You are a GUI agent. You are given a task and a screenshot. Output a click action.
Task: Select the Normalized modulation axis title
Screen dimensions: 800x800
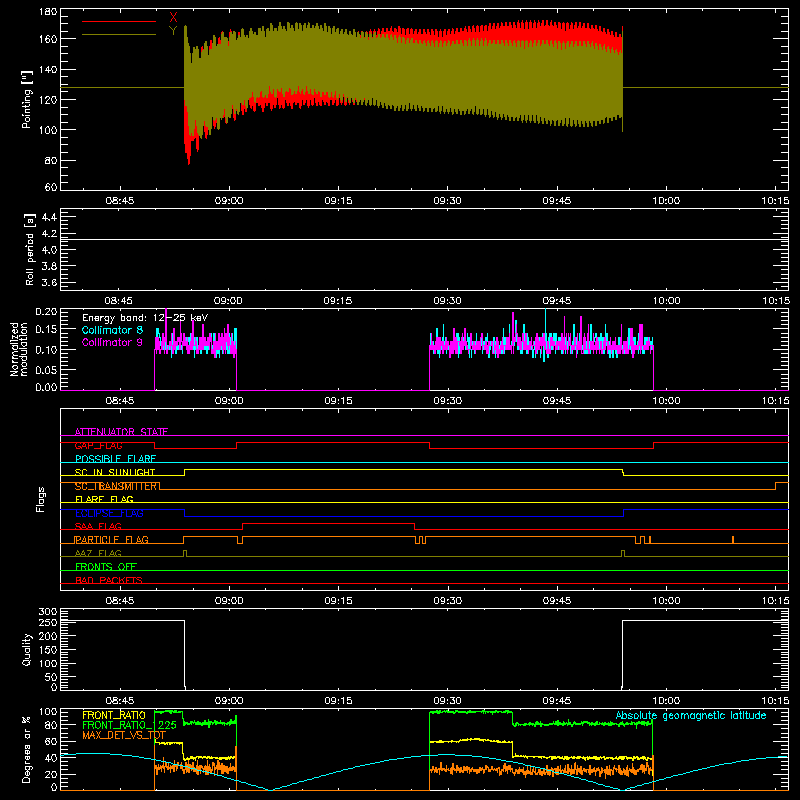(x=19, y=349)
